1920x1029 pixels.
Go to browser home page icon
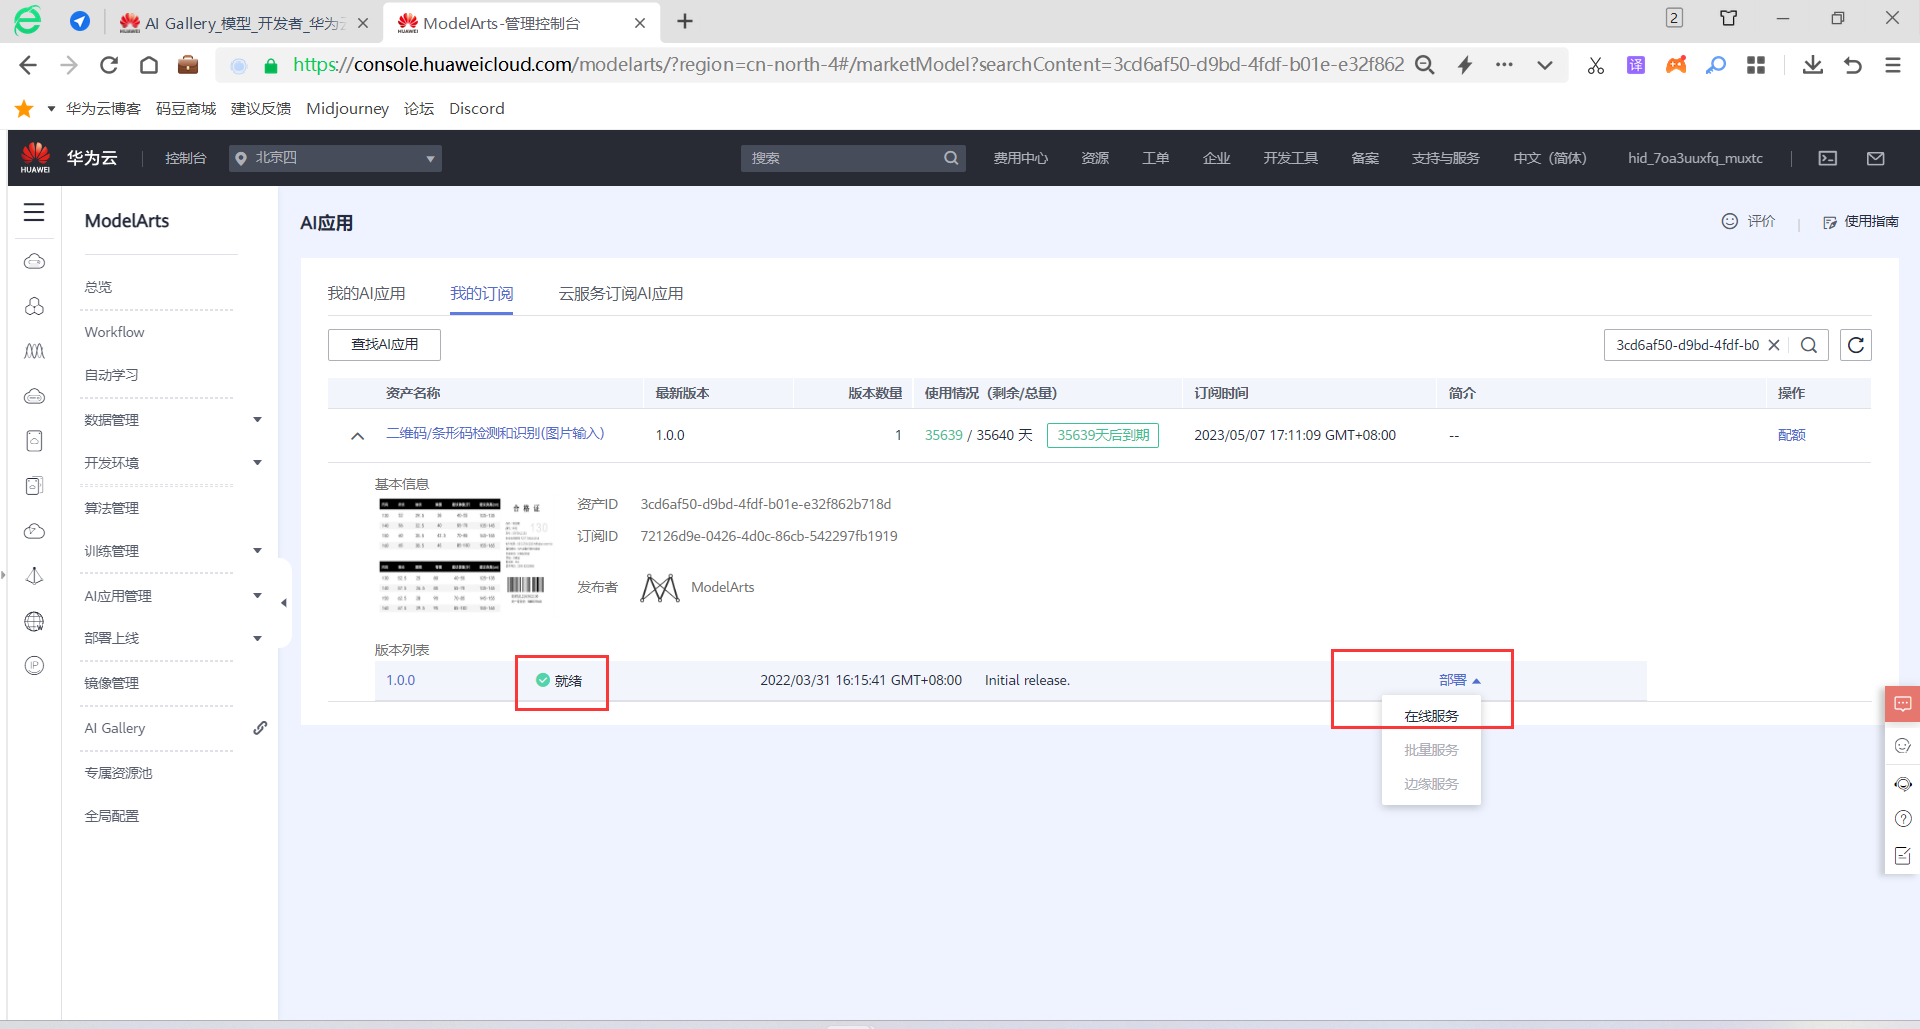(149, 65)
